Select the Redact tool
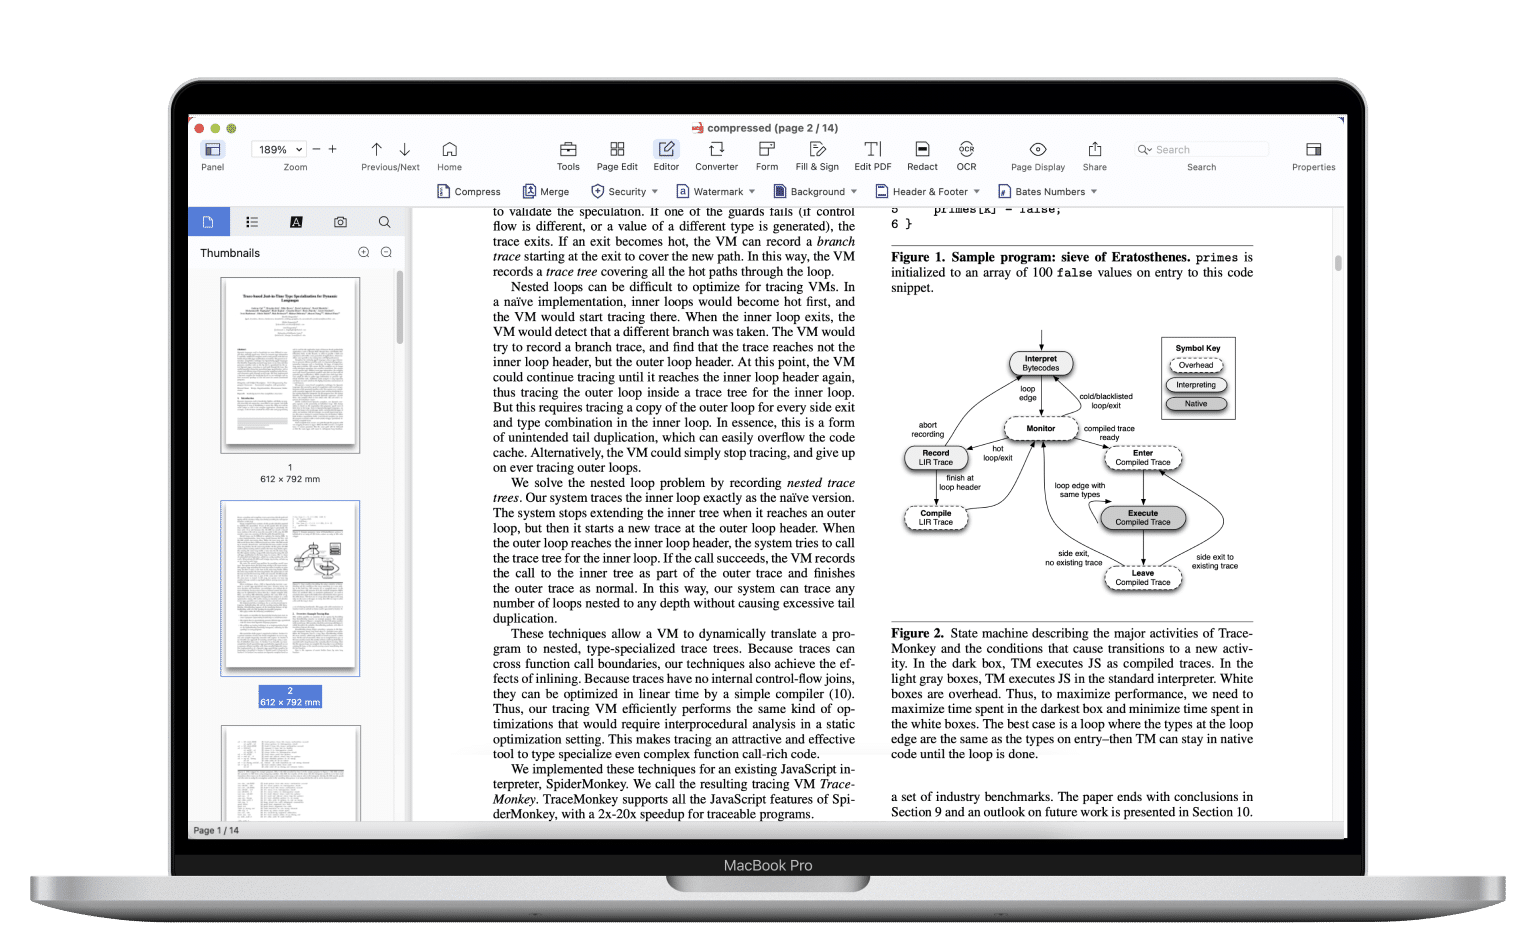 [922, 149]
